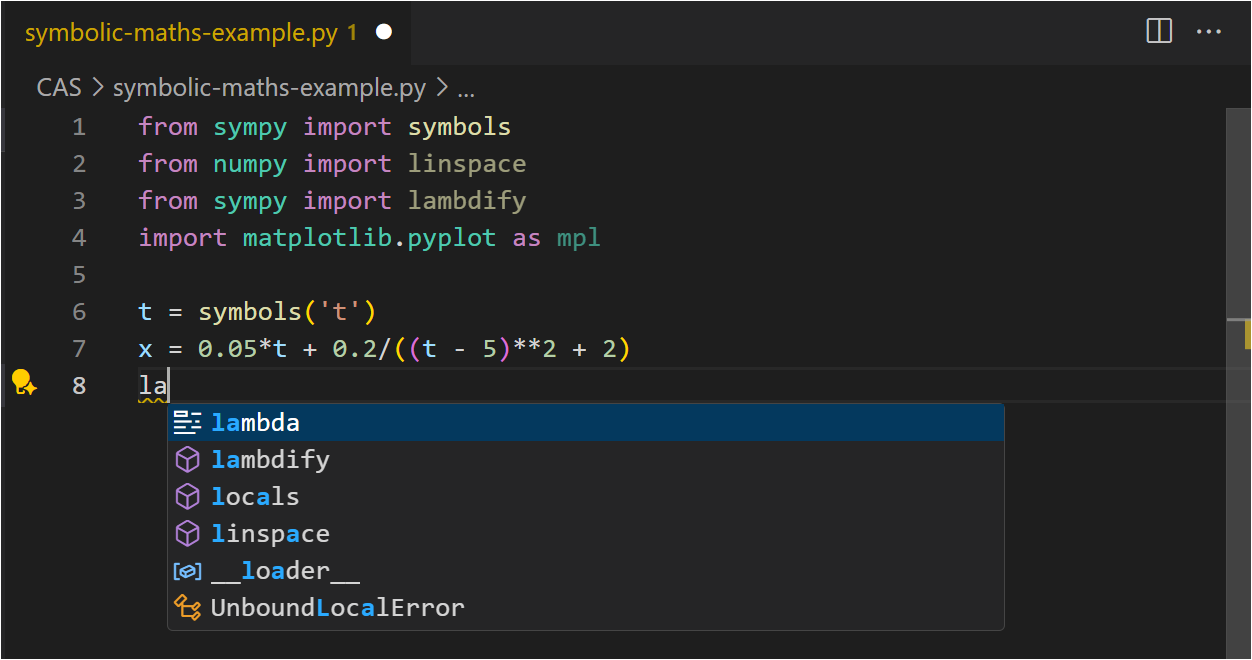Viewport: 1252px width, 660px height.
Task: Choose the lambda keyword suggestion
Action: click(x=586, y=423)
